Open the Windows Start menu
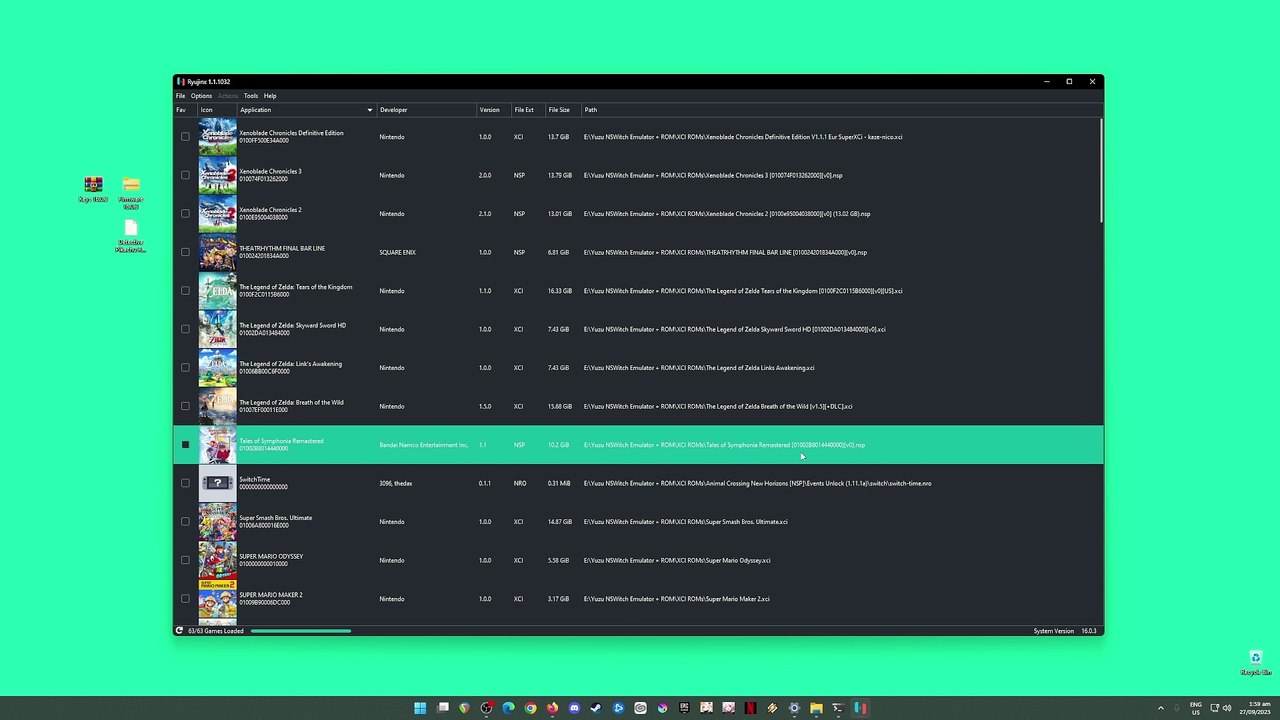 (420, 708)
